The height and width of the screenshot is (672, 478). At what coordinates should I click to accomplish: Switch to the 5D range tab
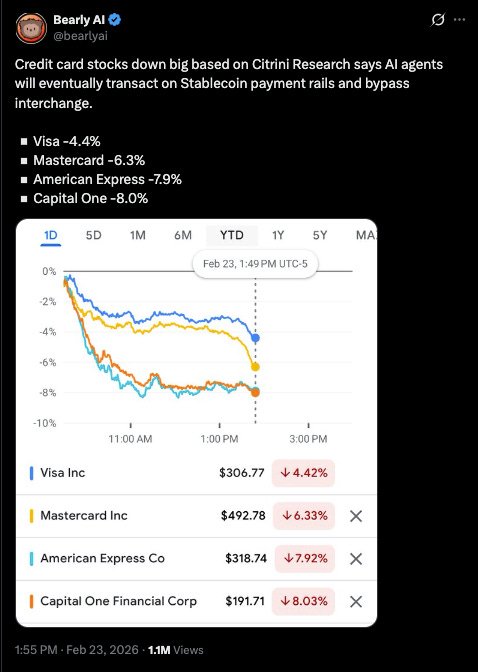tap(93, 235)
